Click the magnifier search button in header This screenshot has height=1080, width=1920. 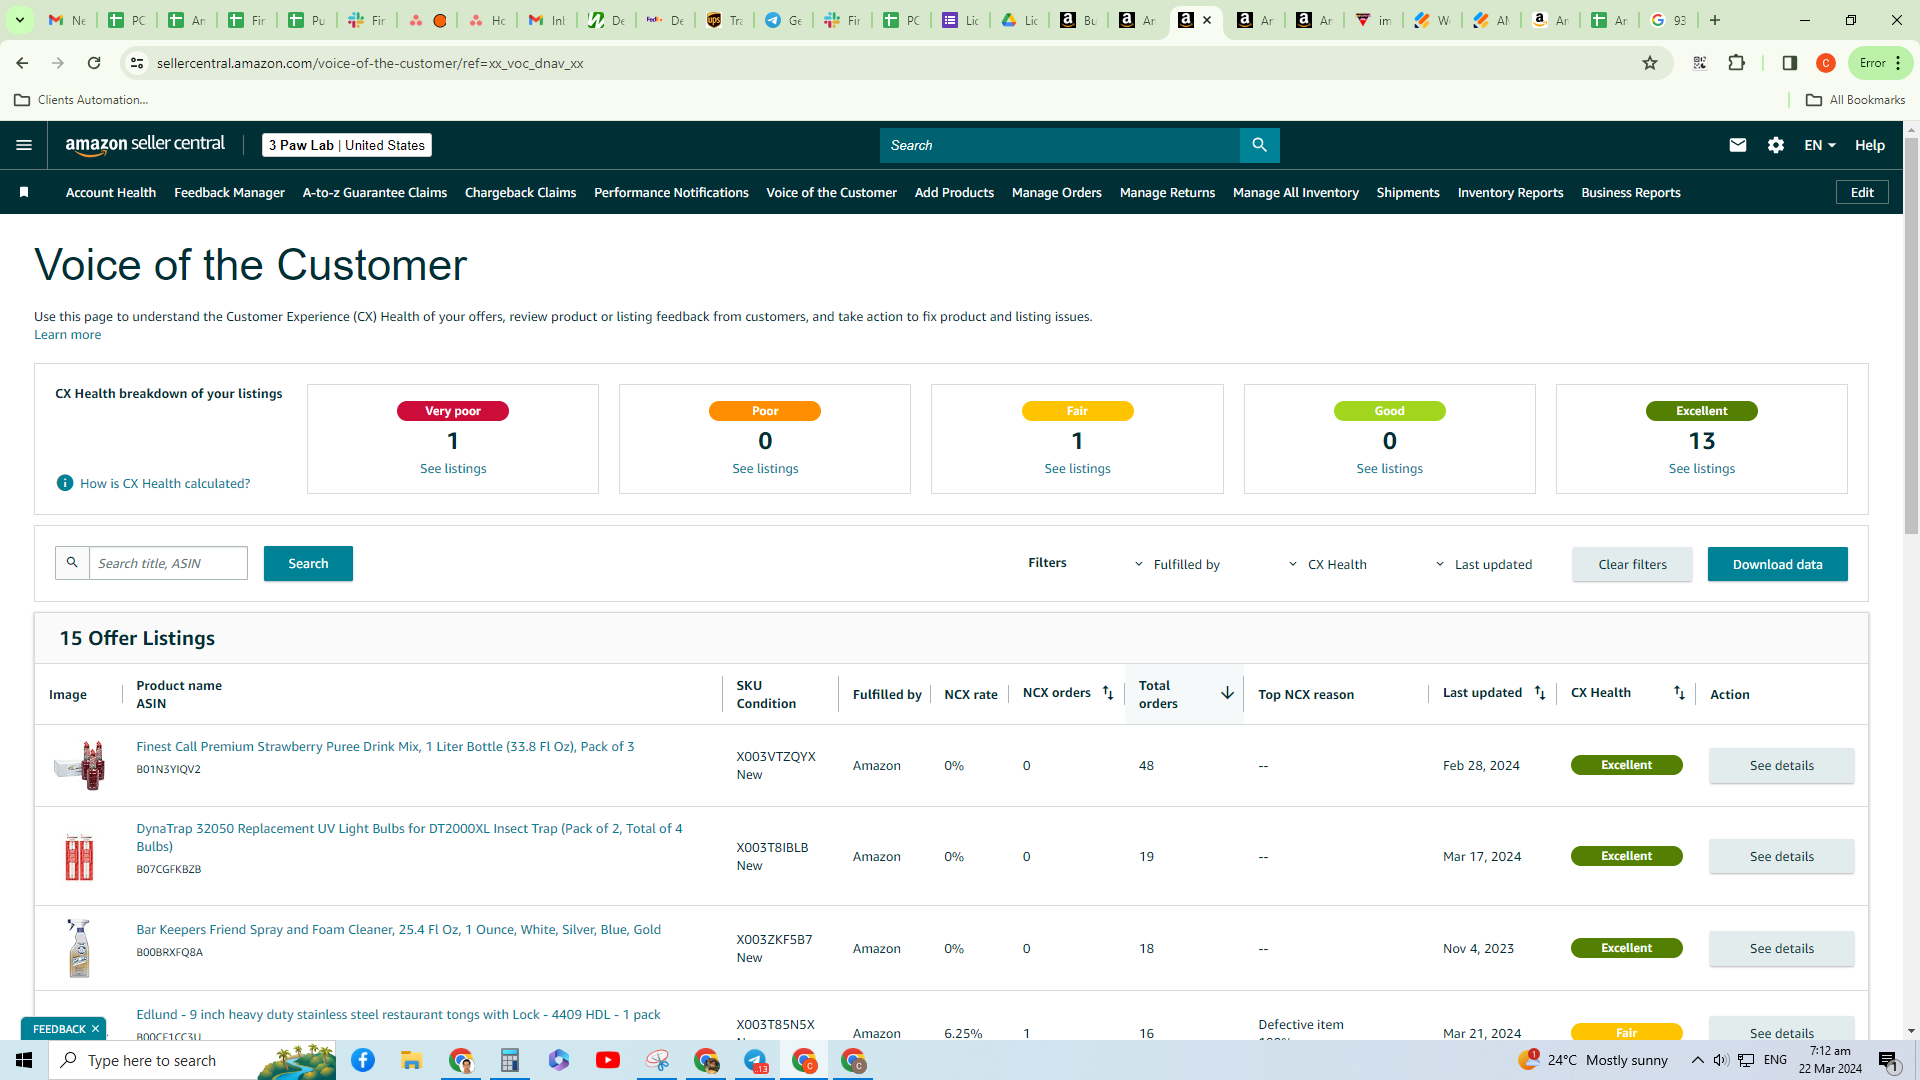[1259, 145]
